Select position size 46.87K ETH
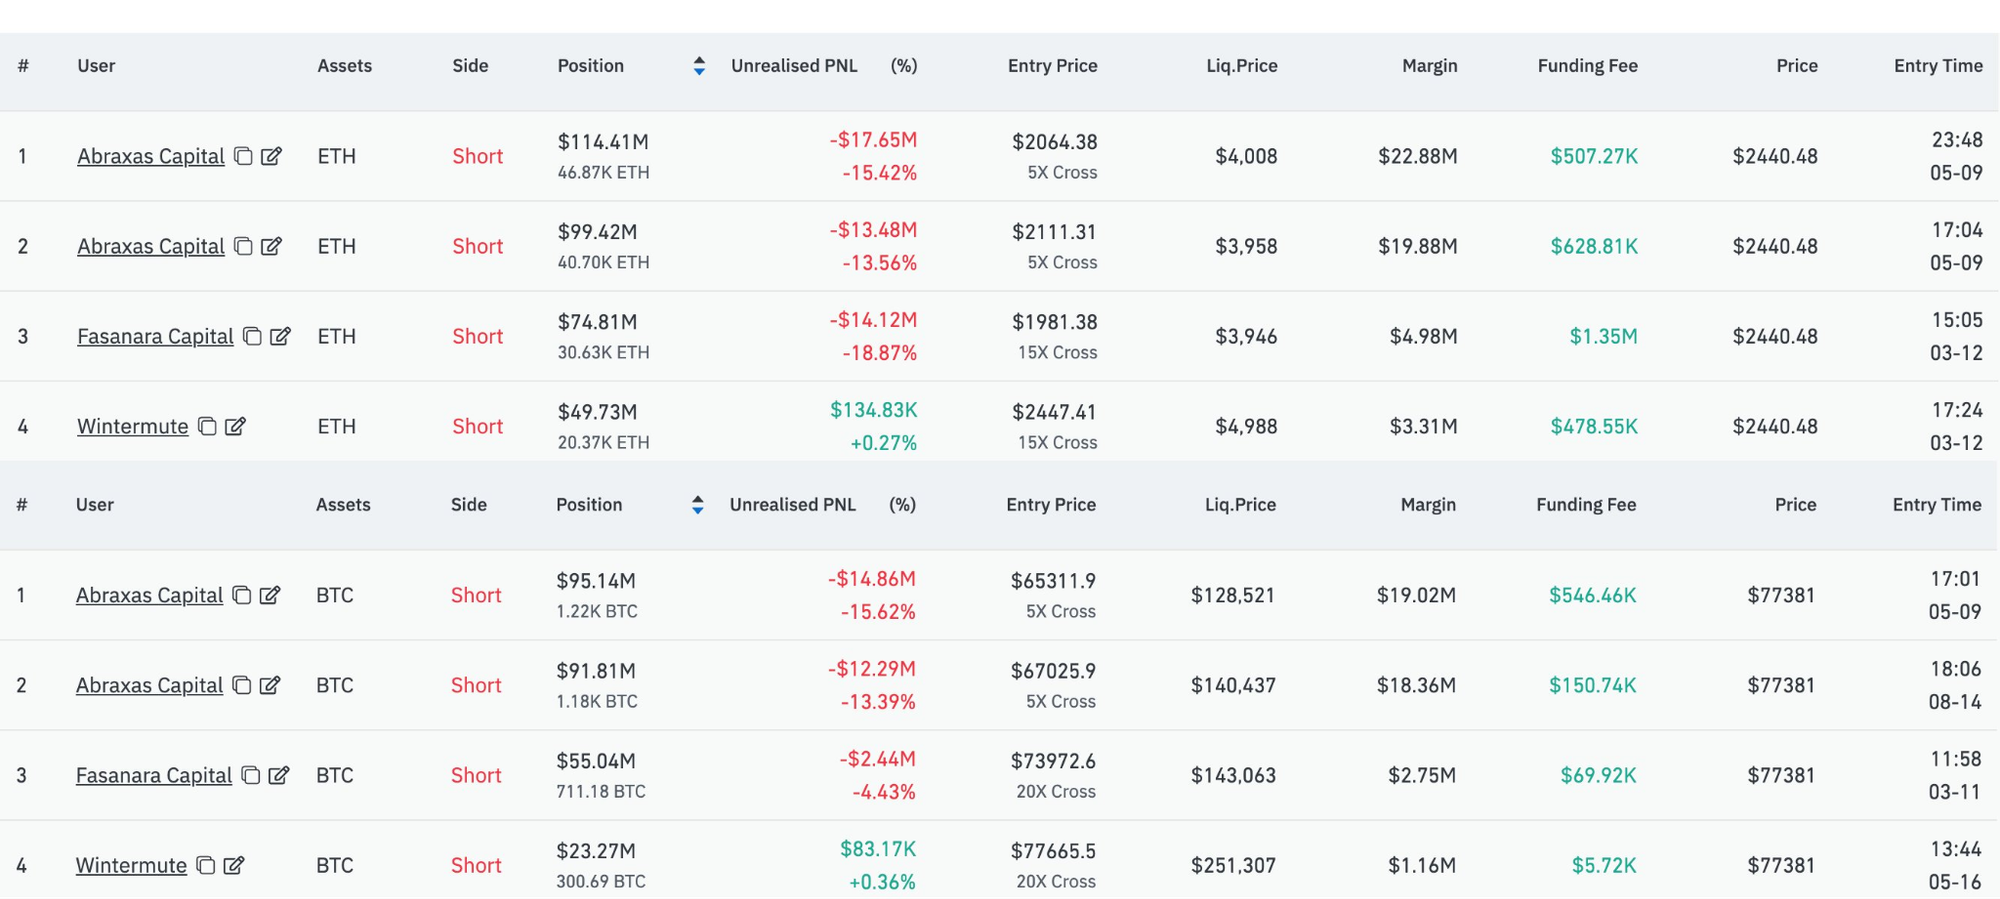This screenshot has width=2000, height=899. [x=603, y=172]
